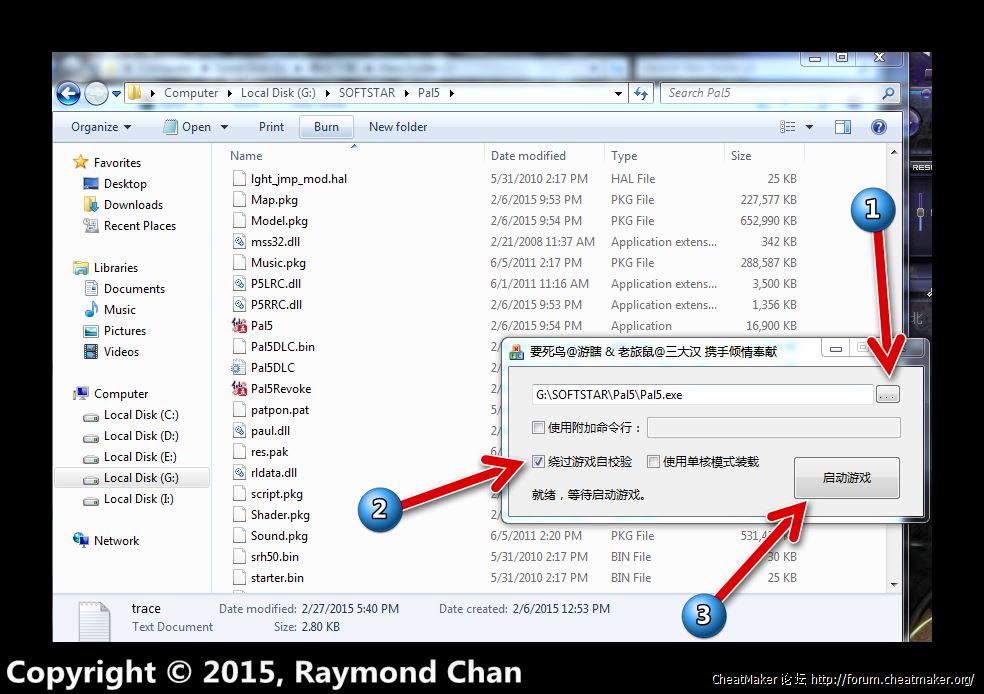
Task: Click the Back navigation arrow
Action: pos(68,94)
